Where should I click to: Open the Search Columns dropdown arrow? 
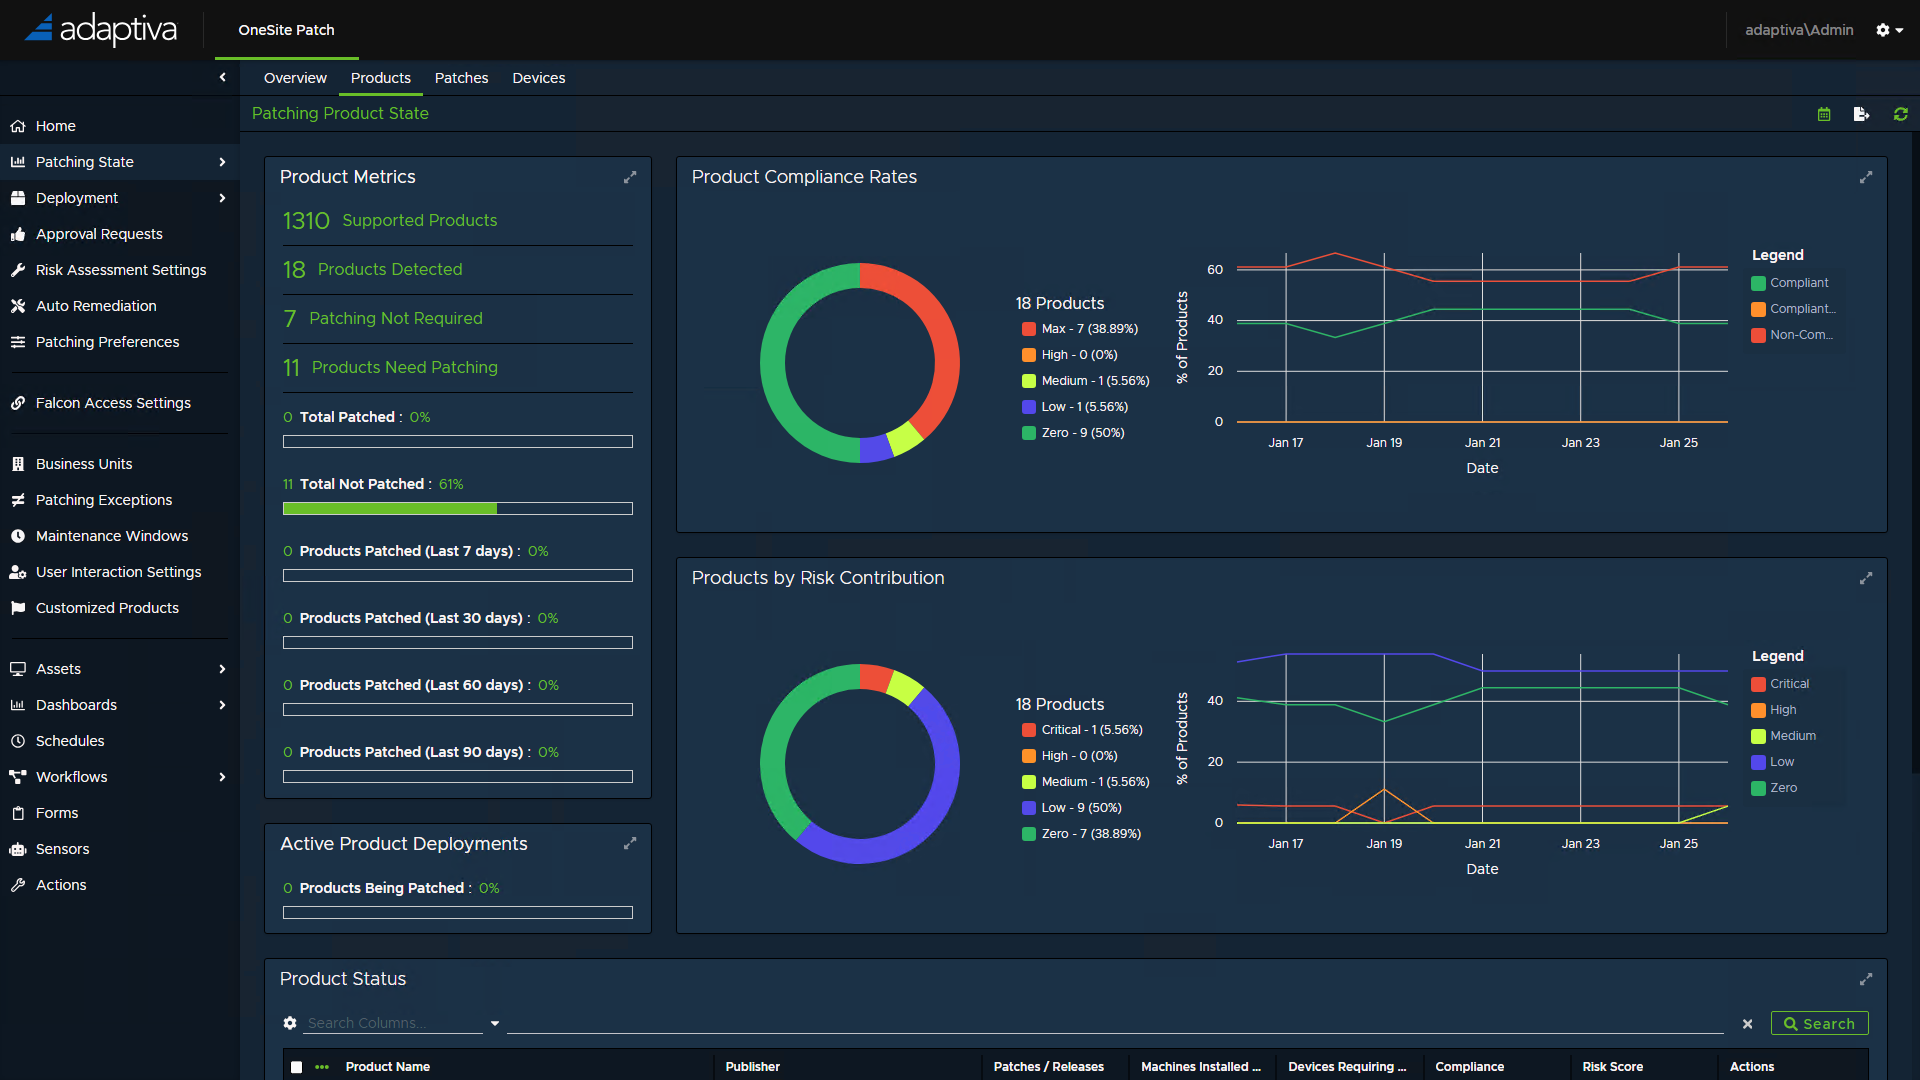pos(494,1023)
